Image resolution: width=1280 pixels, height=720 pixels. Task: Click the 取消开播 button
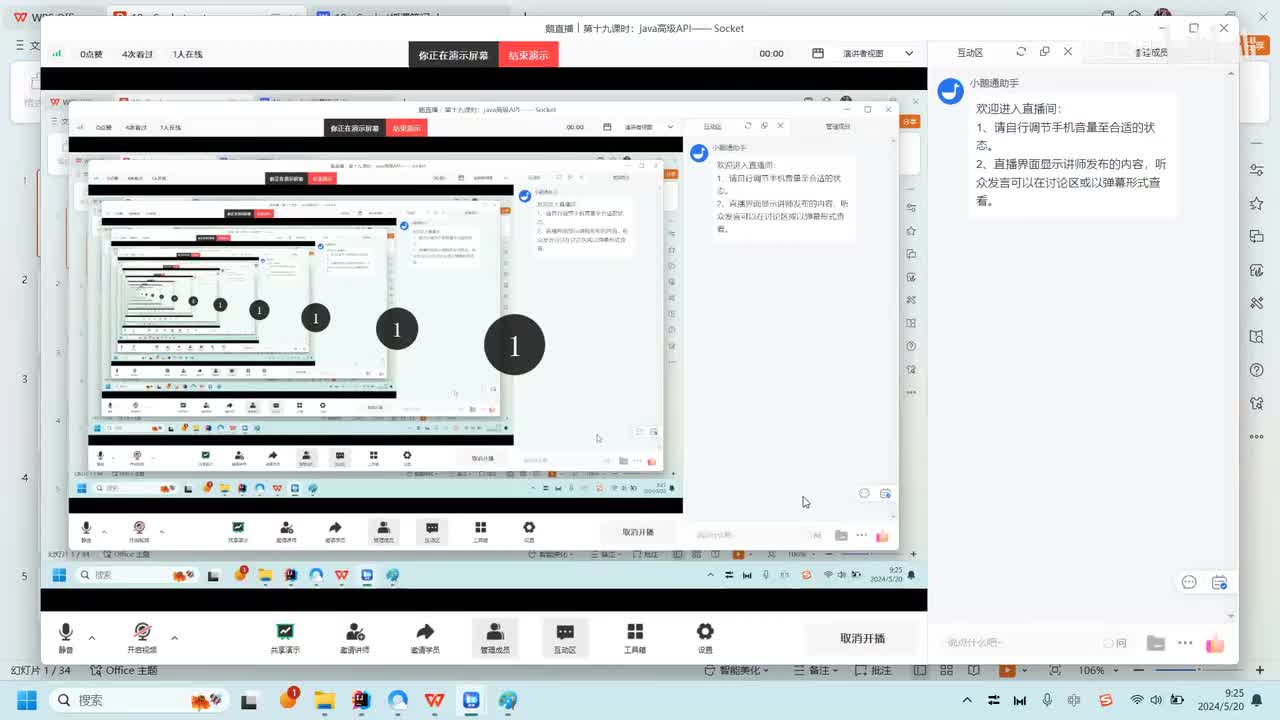click(x=862, y=638)
